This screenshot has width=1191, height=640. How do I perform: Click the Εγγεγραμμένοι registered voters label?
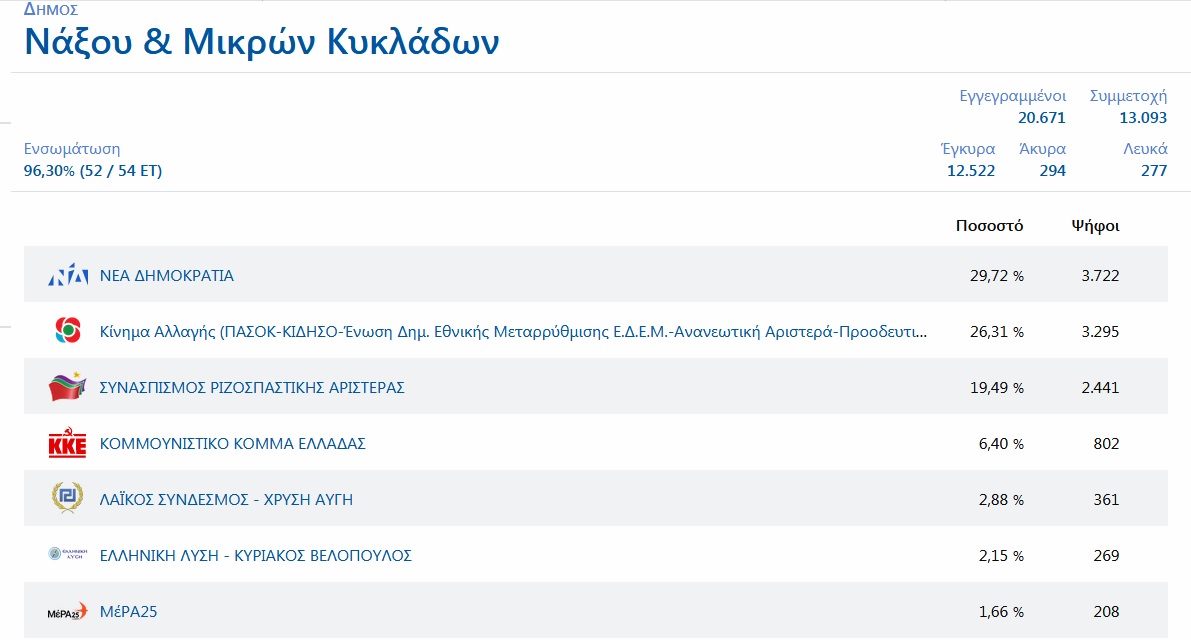1012,97
